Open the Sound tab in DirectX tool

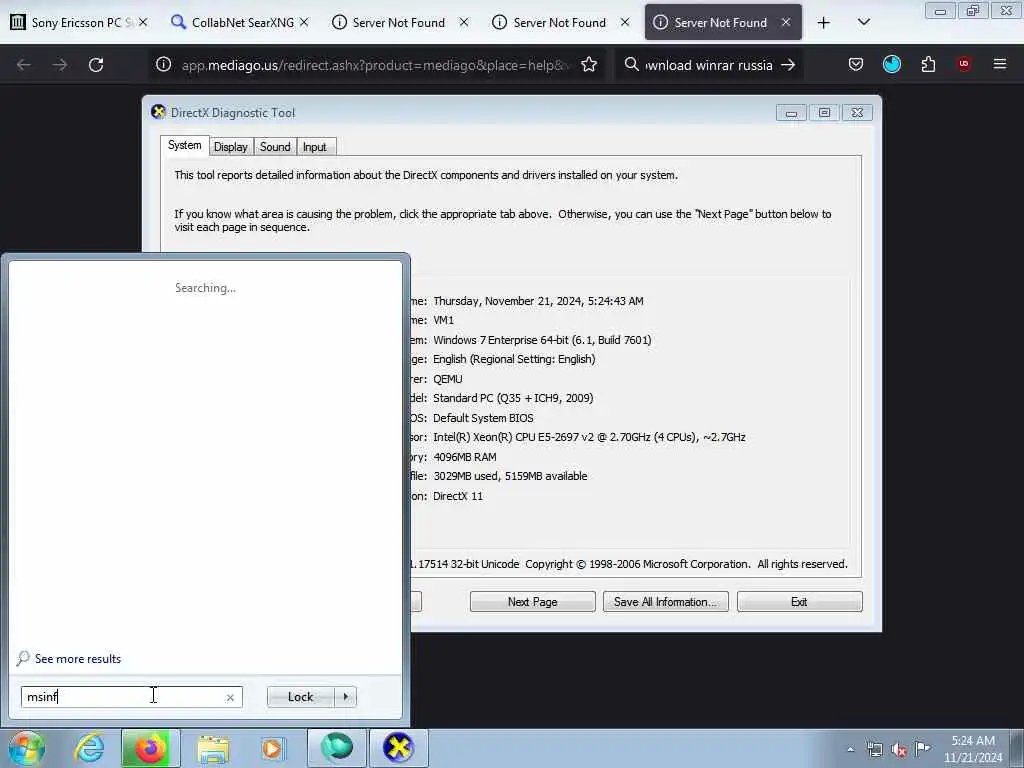(275, 147)
